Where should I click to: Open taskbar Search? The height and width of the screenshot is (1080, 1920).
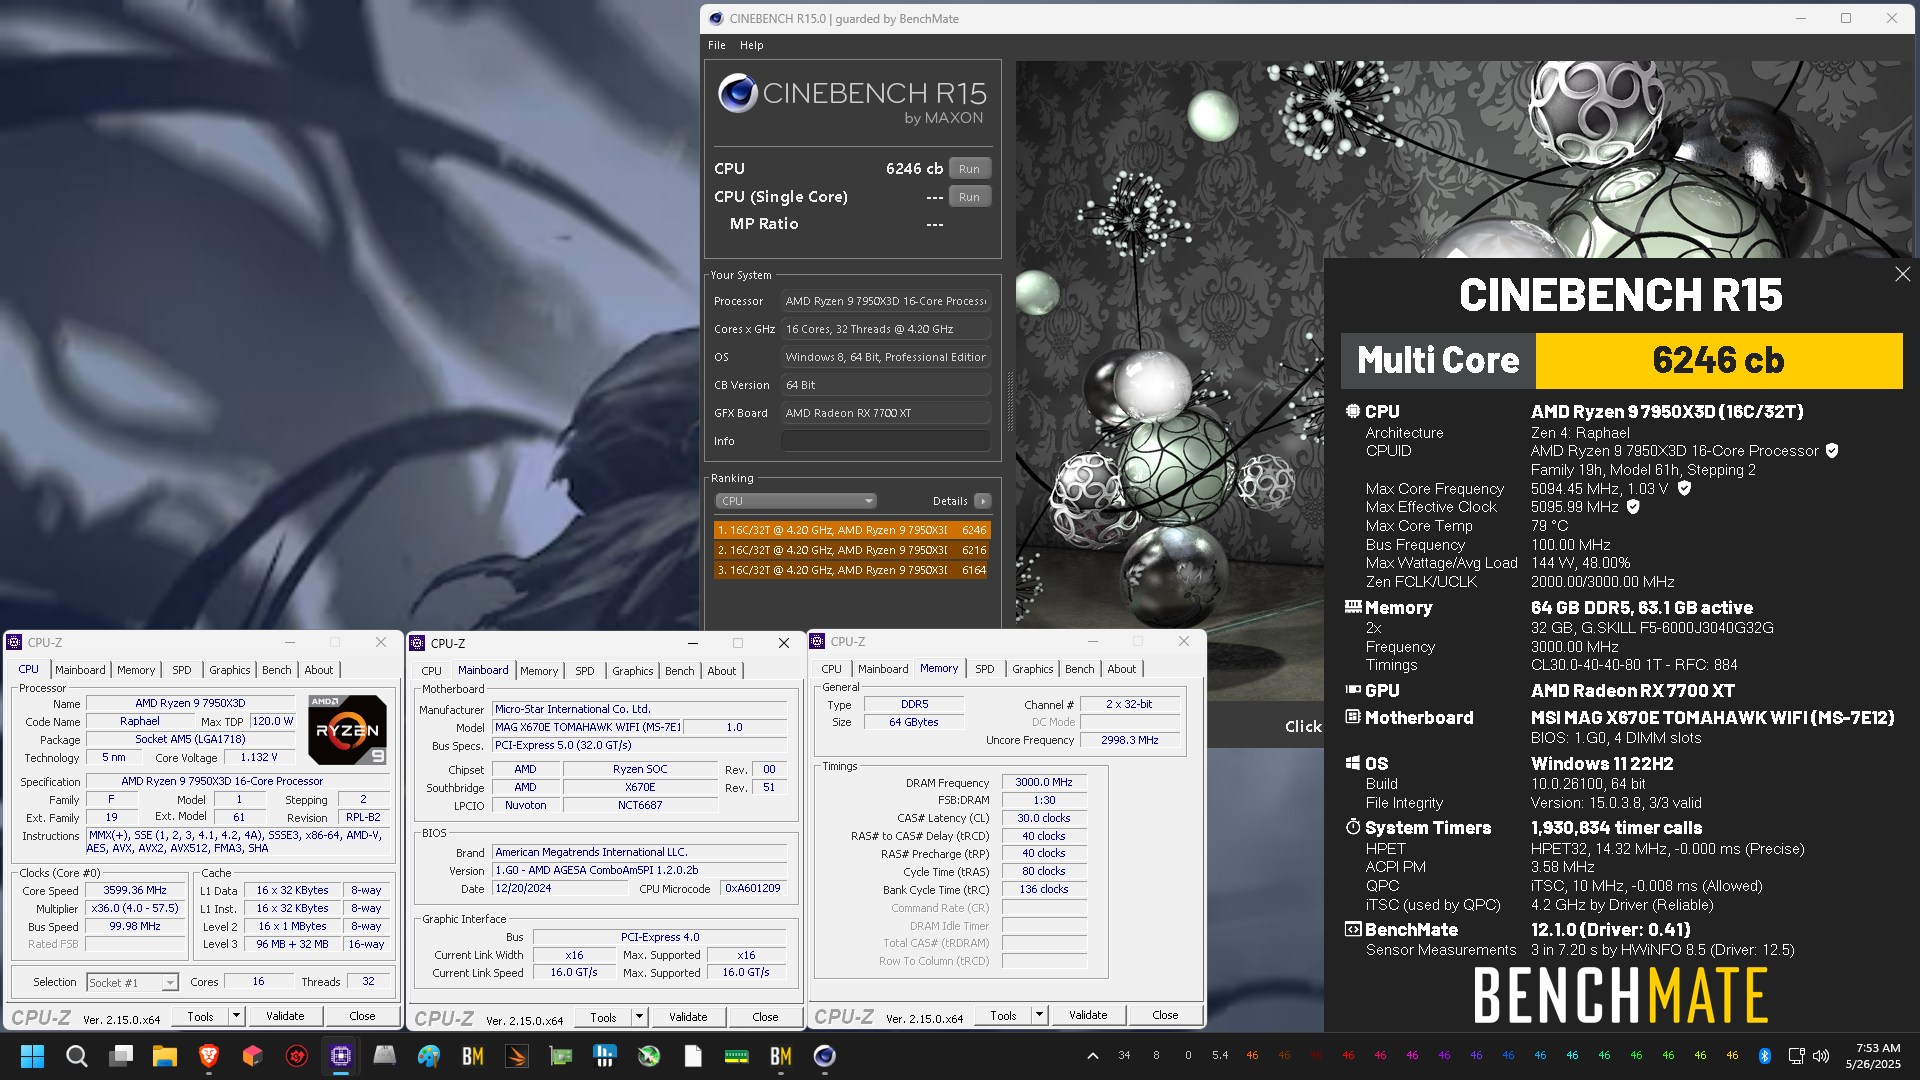tap(76, 1056)
